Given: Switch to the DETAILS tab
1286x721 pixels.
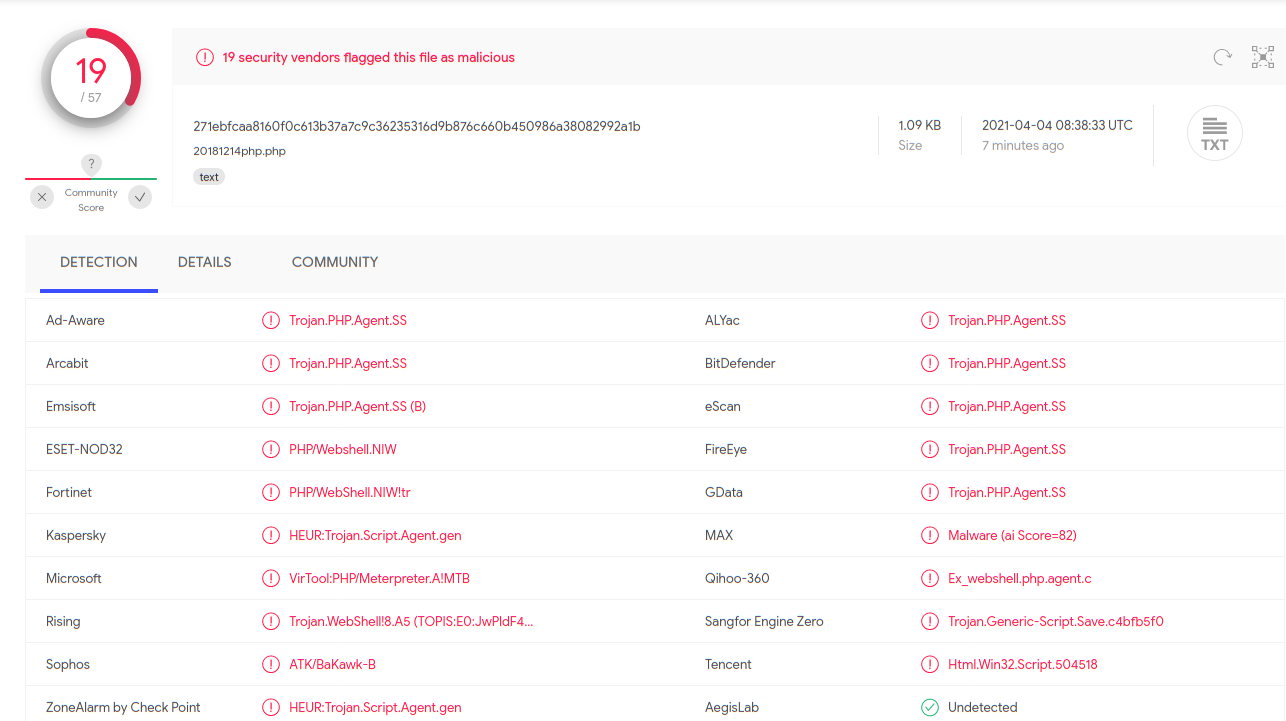Looking at the screenshot, I should coord(205,262).
